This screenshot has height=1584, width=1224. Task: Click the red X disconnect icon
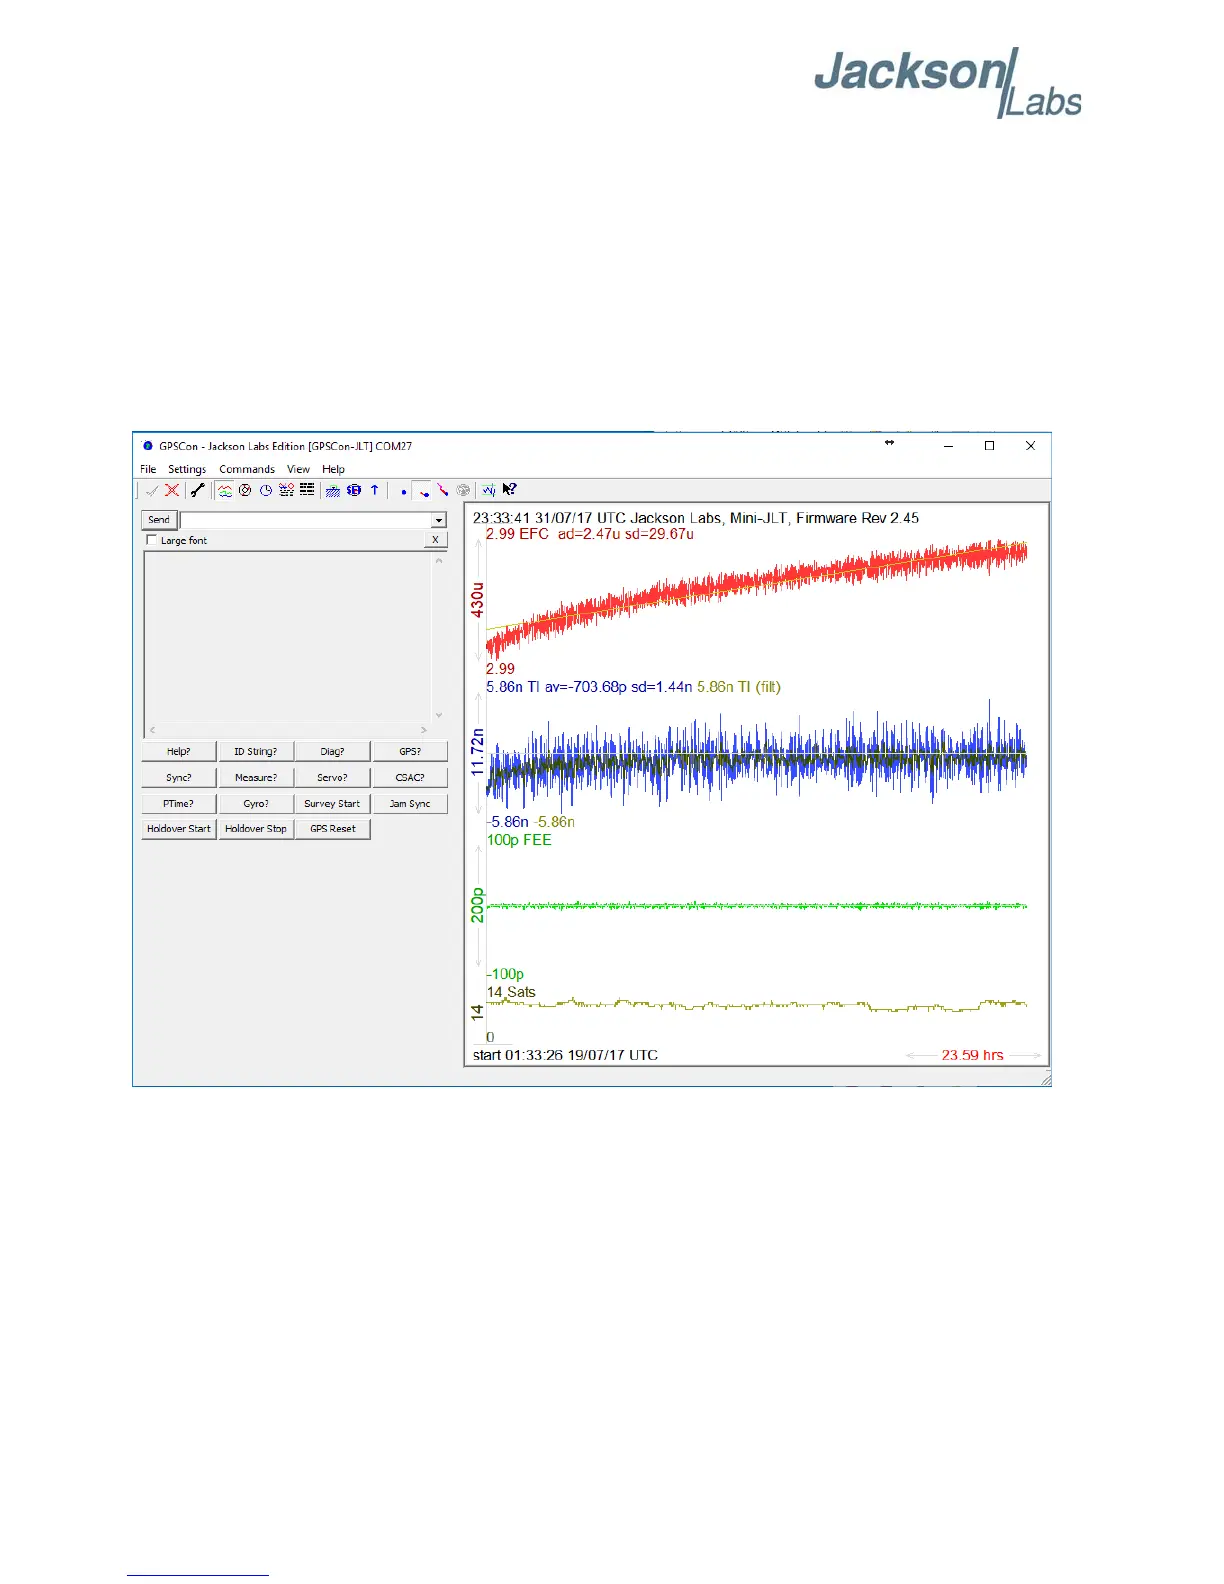coord(172,490)
